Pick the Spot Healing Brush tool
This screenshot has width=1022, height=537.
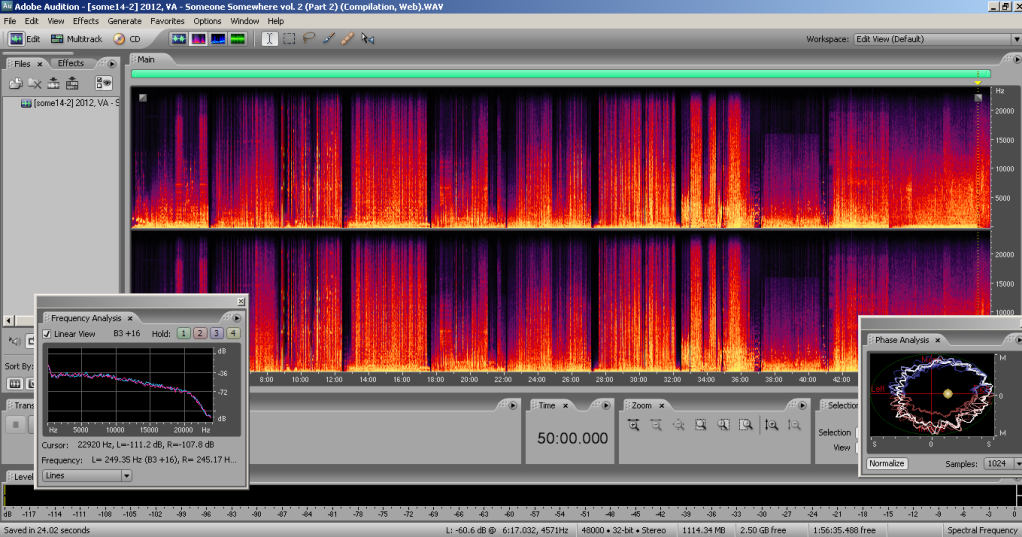(347, 39)
